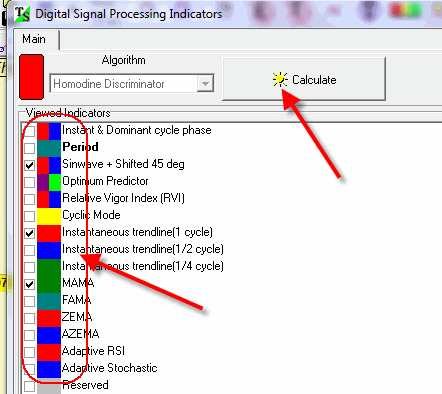
Task: Enable Instant & Dominant cycle phase checkbox
Action: tap(29, 131)
